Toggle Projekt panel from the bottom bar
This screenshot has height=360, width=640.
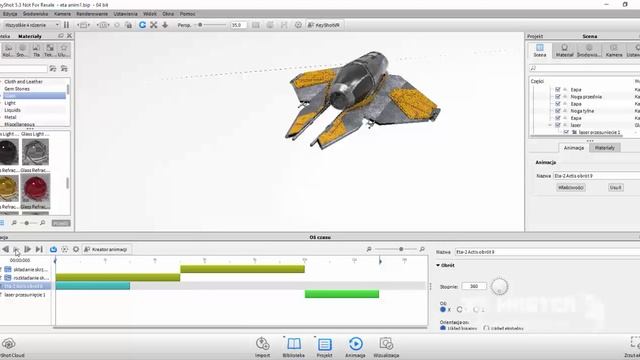pos(324,347)
